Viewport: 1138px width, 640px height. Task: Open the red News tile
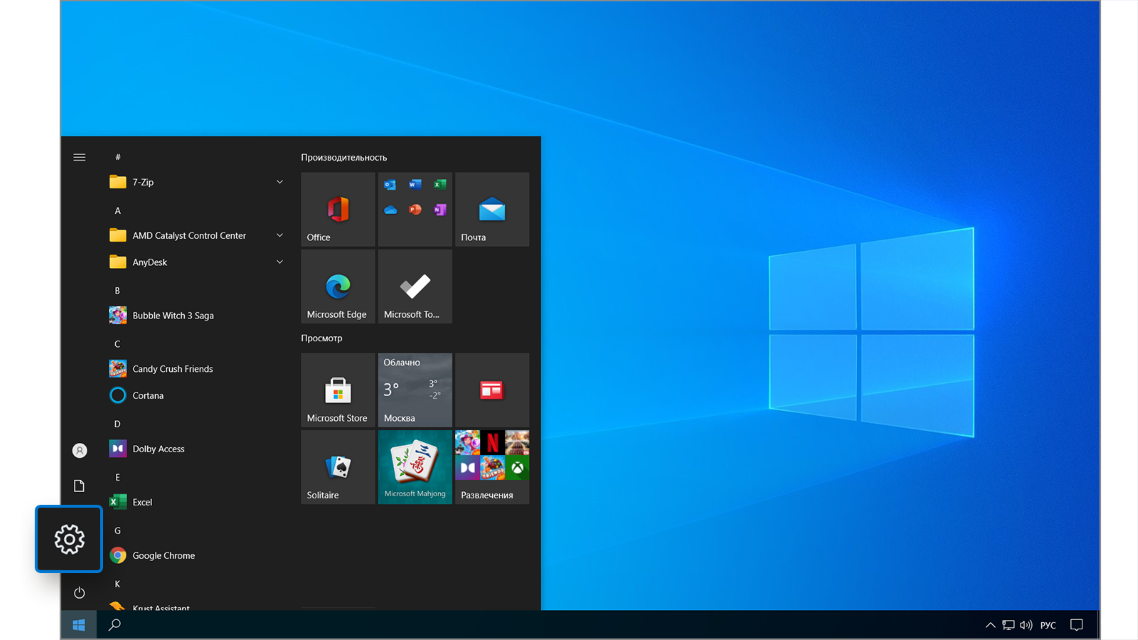tap(492, 390)
